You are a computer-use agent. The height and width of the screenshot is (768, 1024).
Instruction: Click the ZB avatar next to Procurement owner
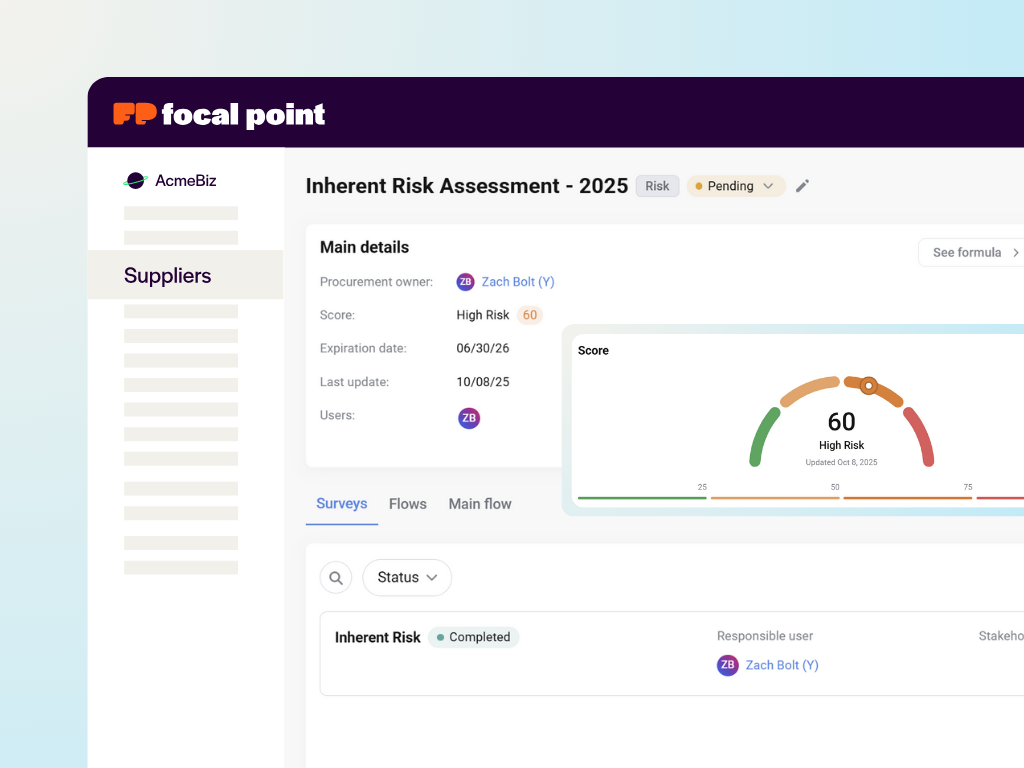[466, 282]
